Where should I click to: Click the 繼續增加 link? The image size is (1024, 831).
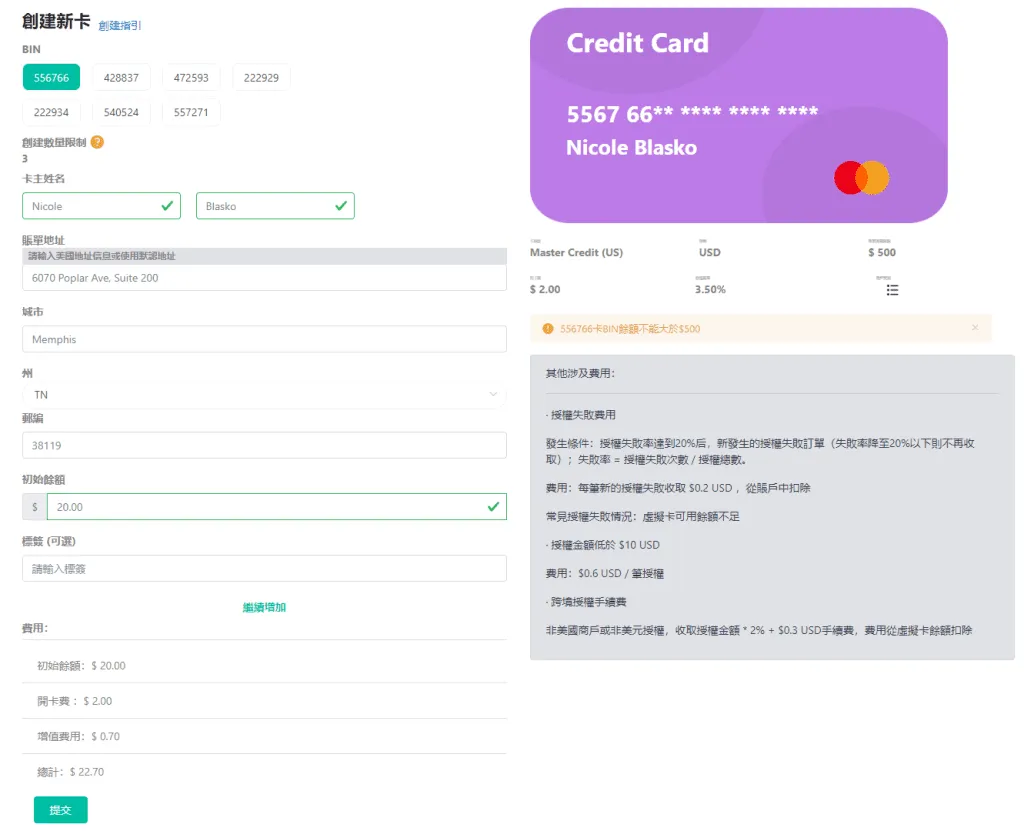coord(264,607)
